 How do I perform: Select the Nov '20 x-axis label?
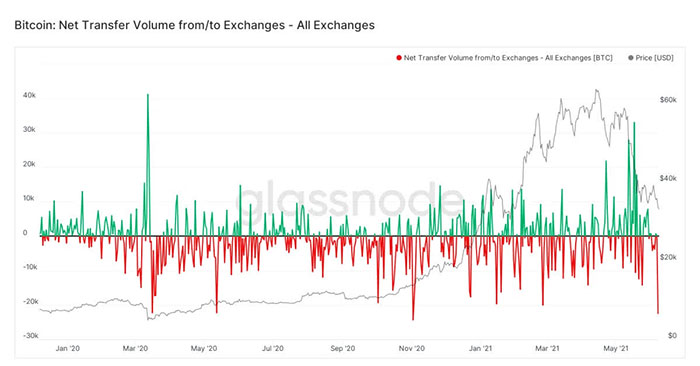(412, 348)
